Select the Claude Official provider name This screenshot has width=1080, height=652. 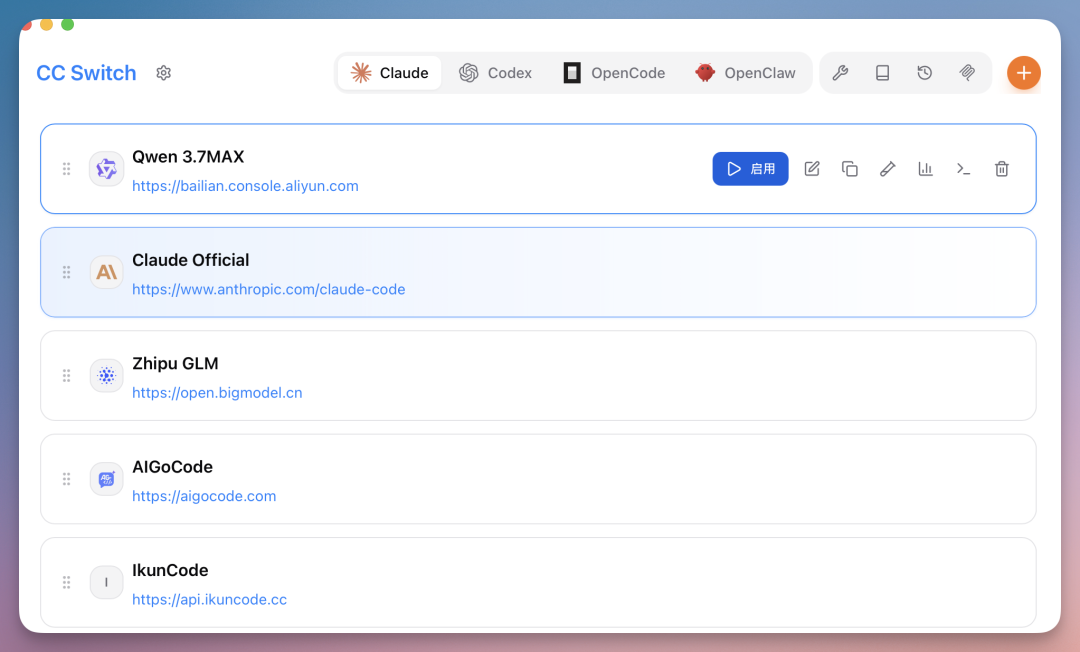point(191,260)
